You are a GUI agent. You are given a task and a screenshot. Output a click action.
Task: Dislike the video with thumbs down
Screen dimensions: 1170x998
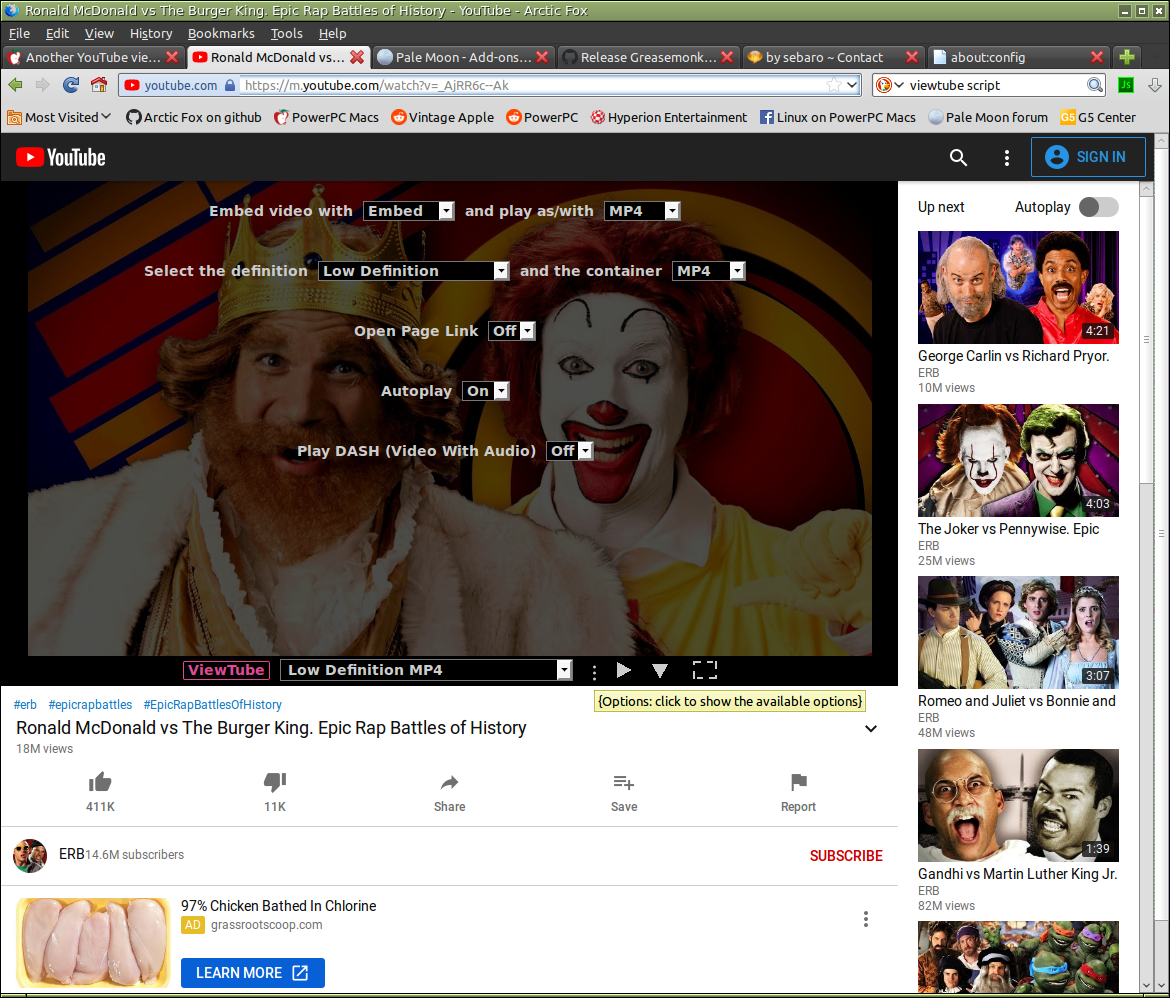coord(275,782)
